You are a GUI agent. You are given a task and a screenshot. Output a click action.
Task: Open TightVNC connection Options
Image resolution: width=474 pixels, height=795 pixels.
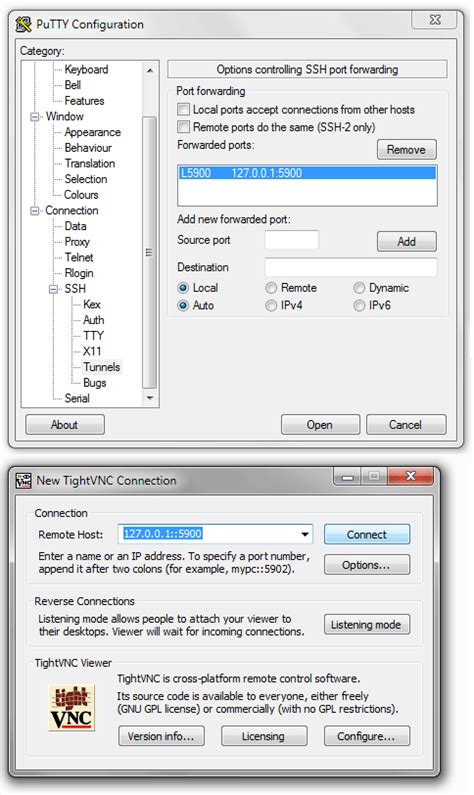click(x=367, y=565)
